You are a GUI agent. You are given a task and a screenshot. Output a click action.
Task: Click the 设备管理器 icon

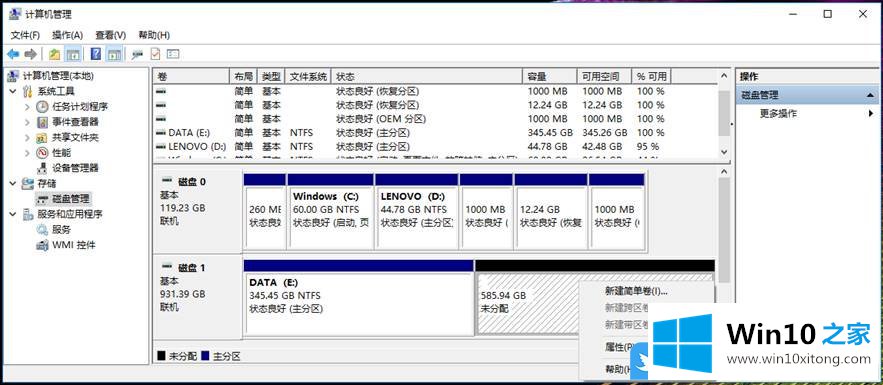(42, 168)
